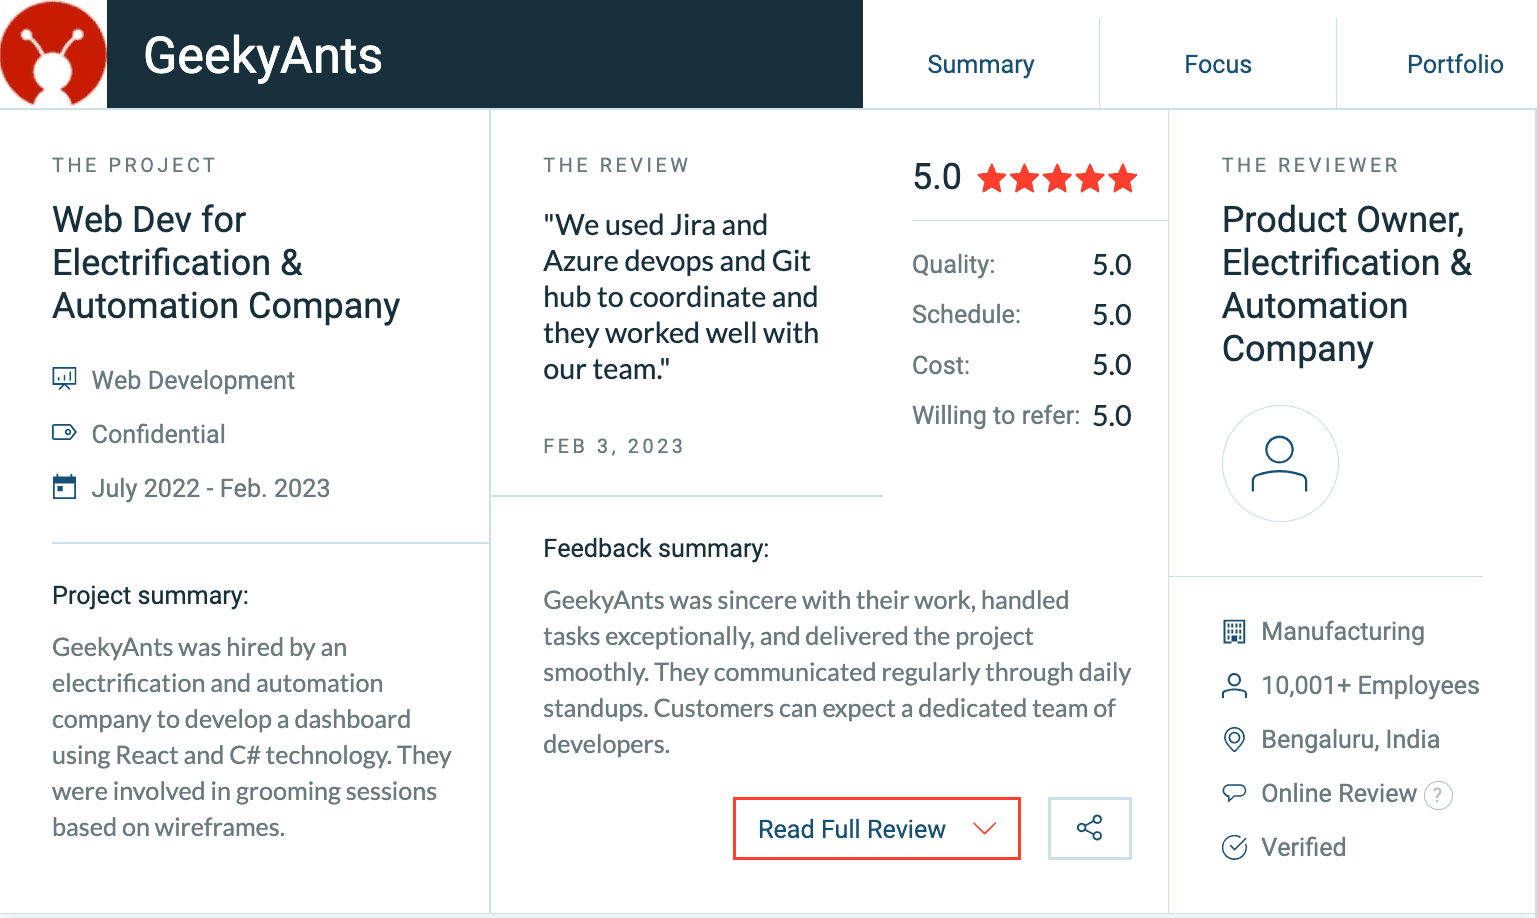The image size is (1537, 918).
Task: Click the GeekyAnts company name heading
Action: (x=263, y=56)
